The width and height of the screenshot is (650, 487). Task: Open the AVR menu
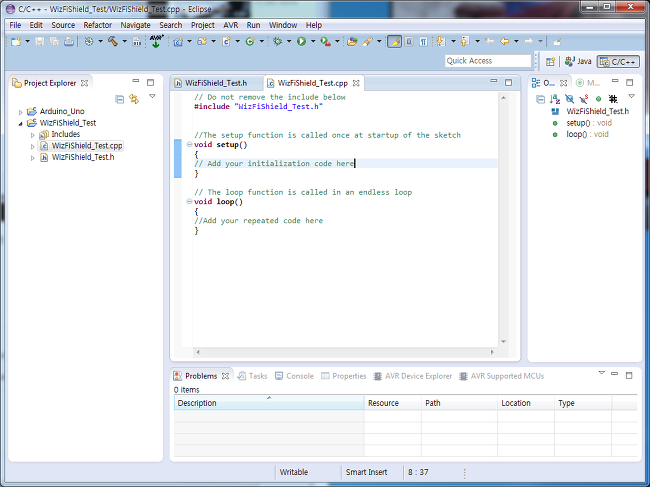[230, 25]
